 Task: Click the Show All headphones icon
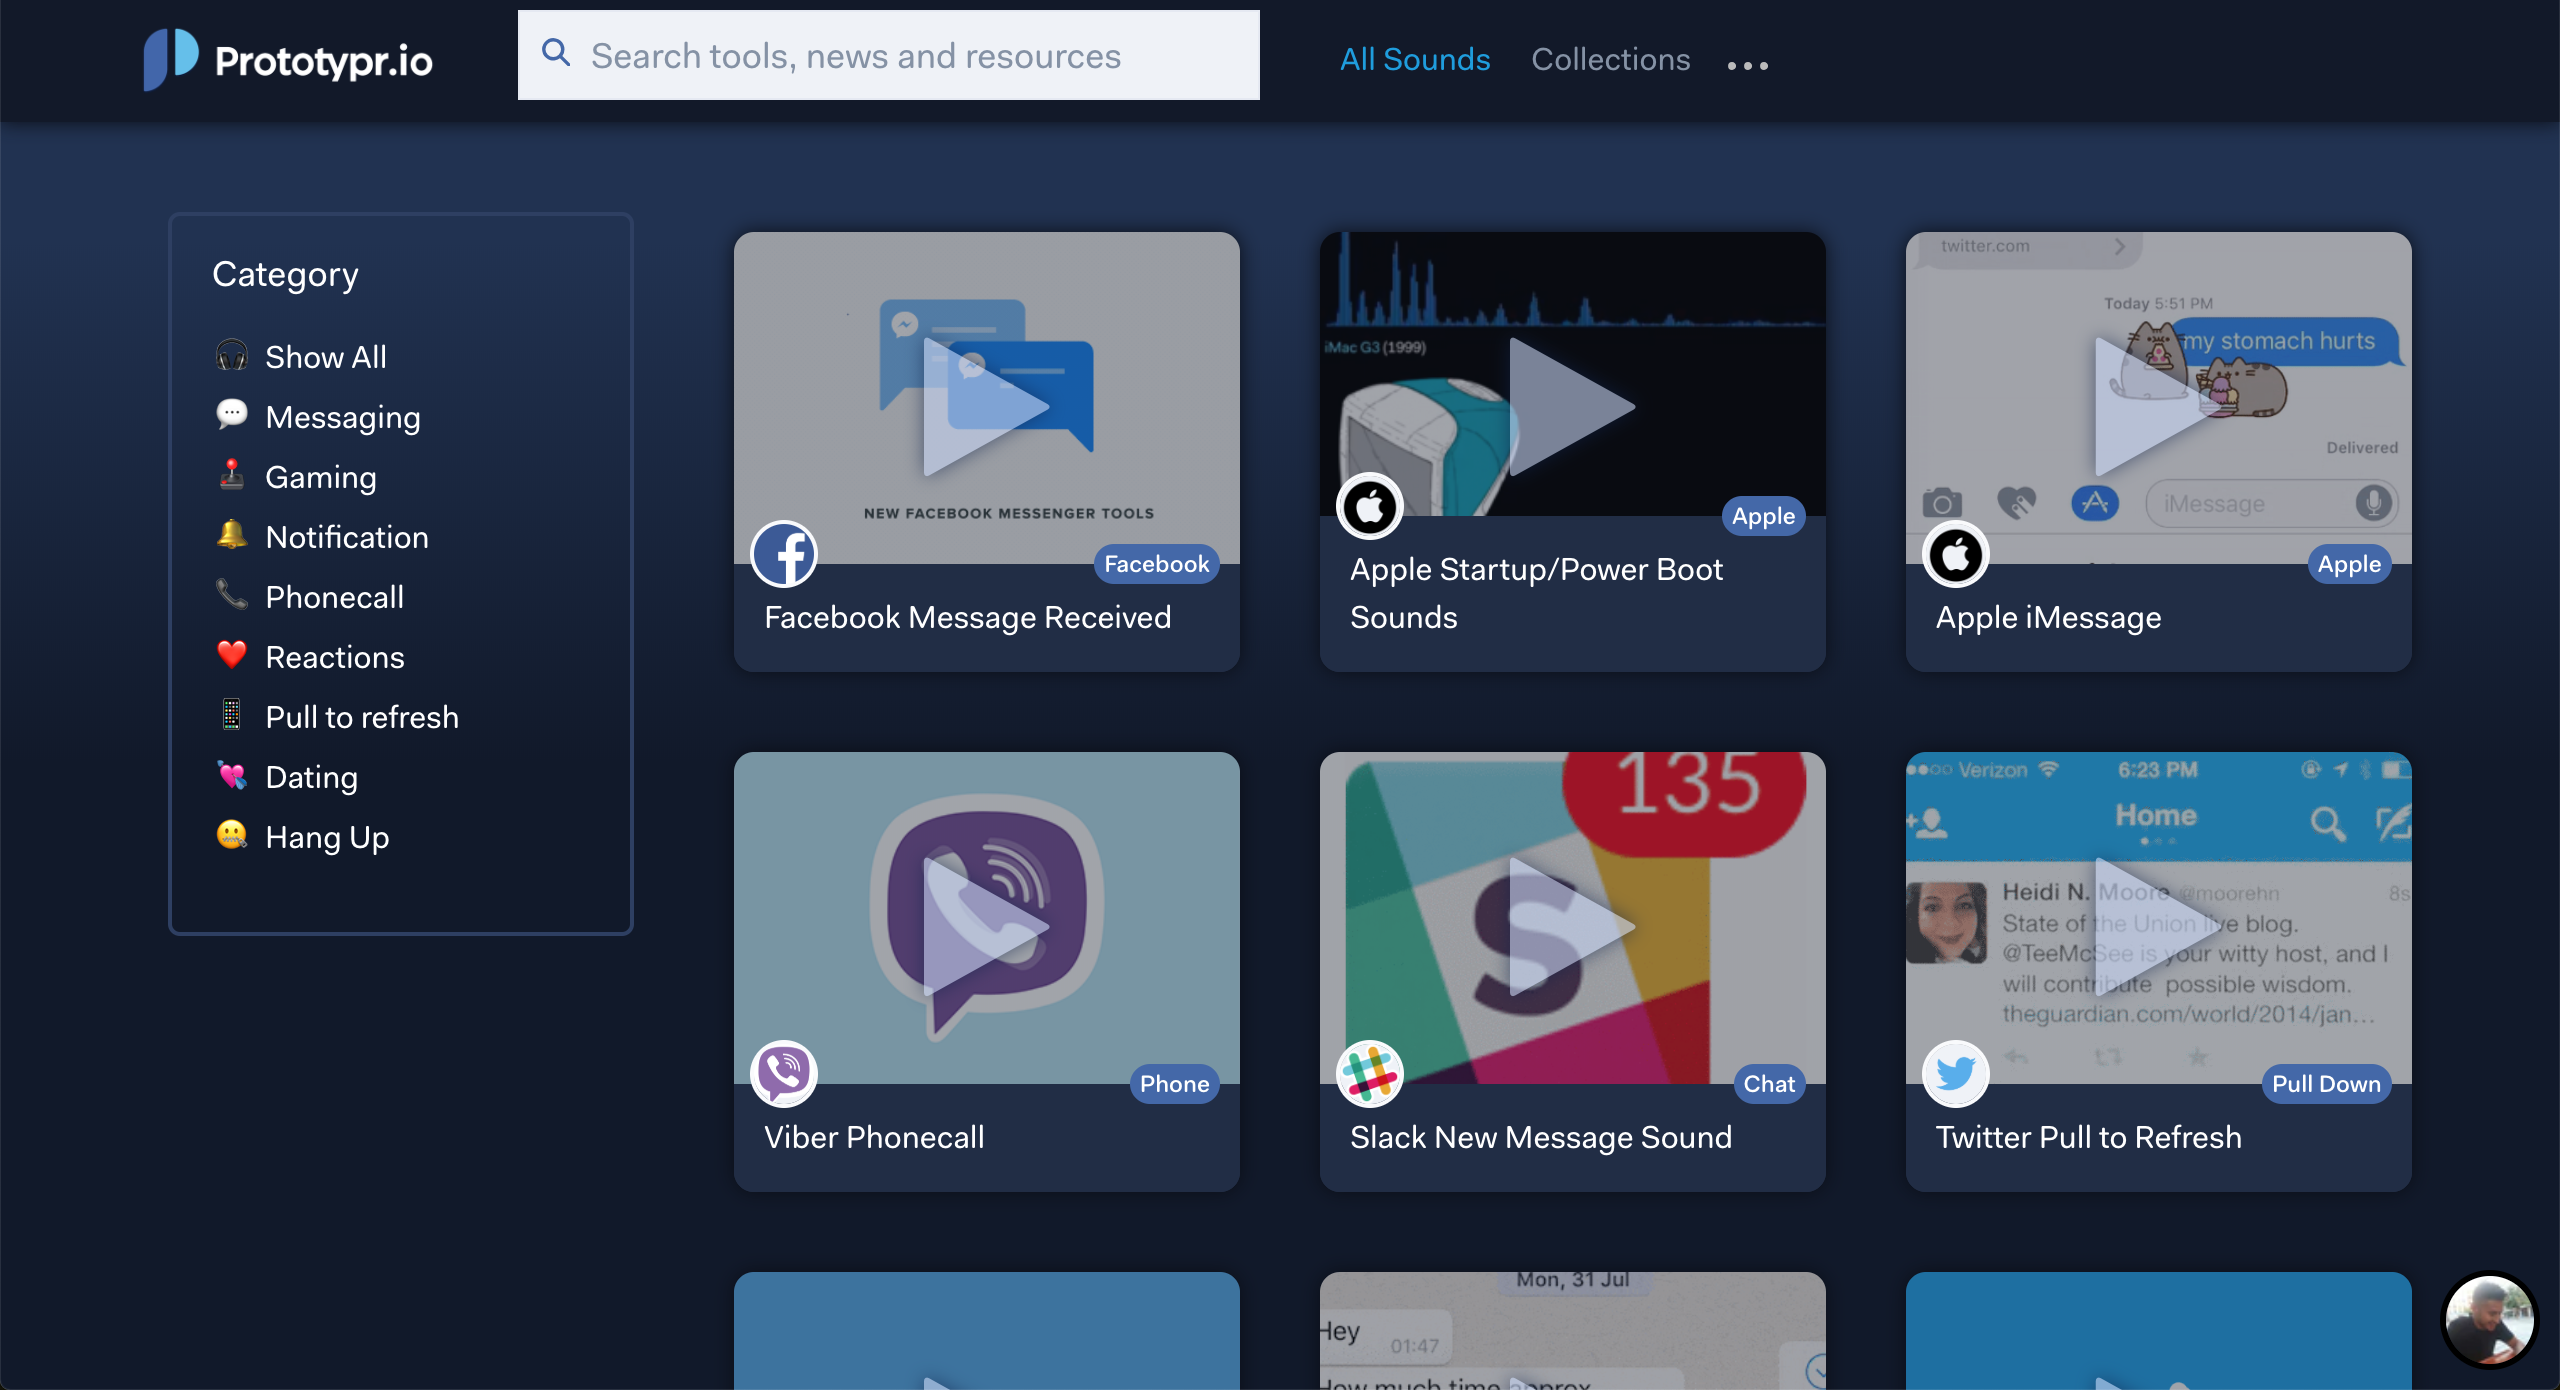tap(232, 355)
